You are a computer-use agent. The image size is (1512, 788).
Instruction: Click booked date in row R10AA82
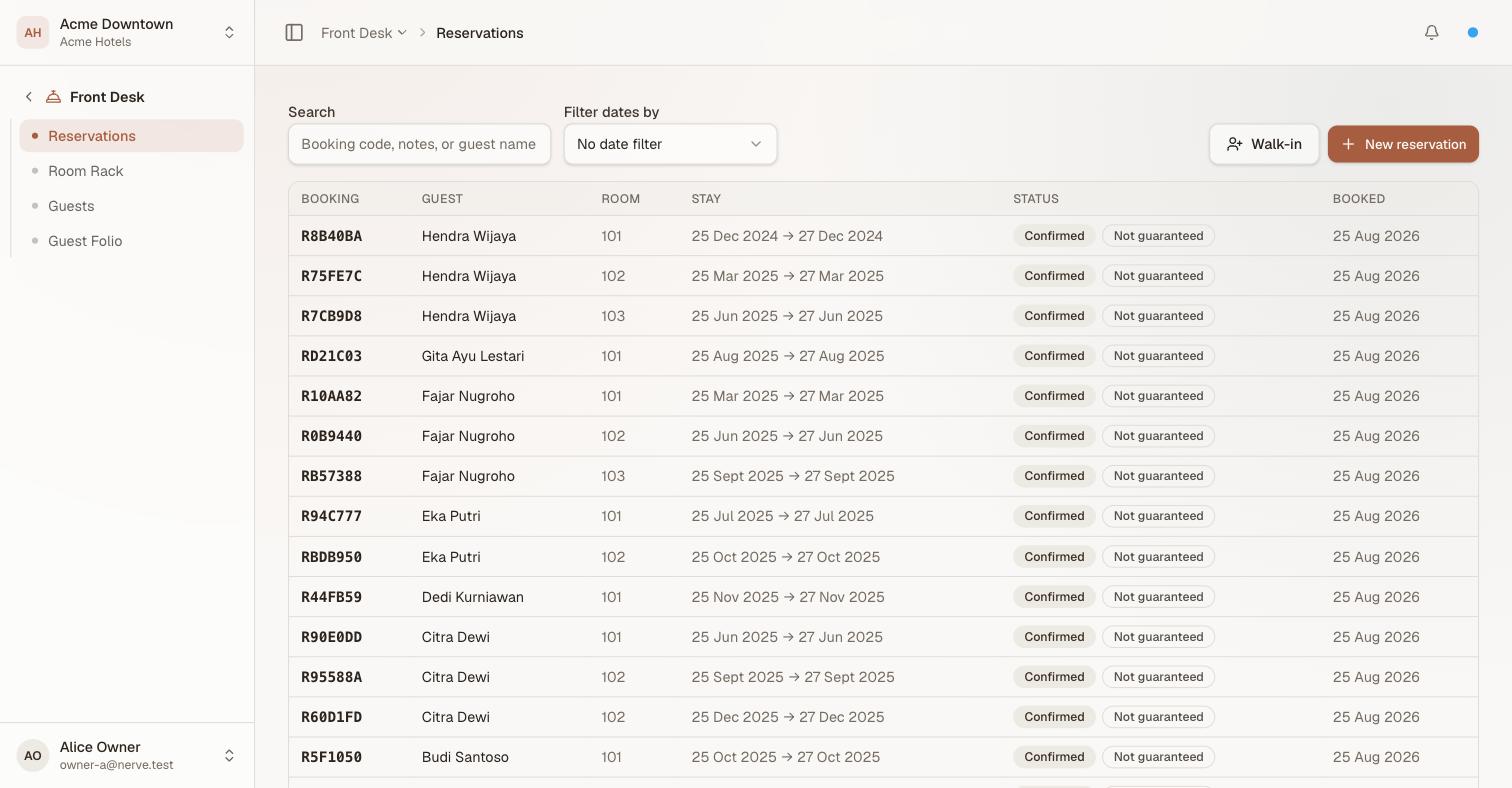click(x=1376, y=396)
